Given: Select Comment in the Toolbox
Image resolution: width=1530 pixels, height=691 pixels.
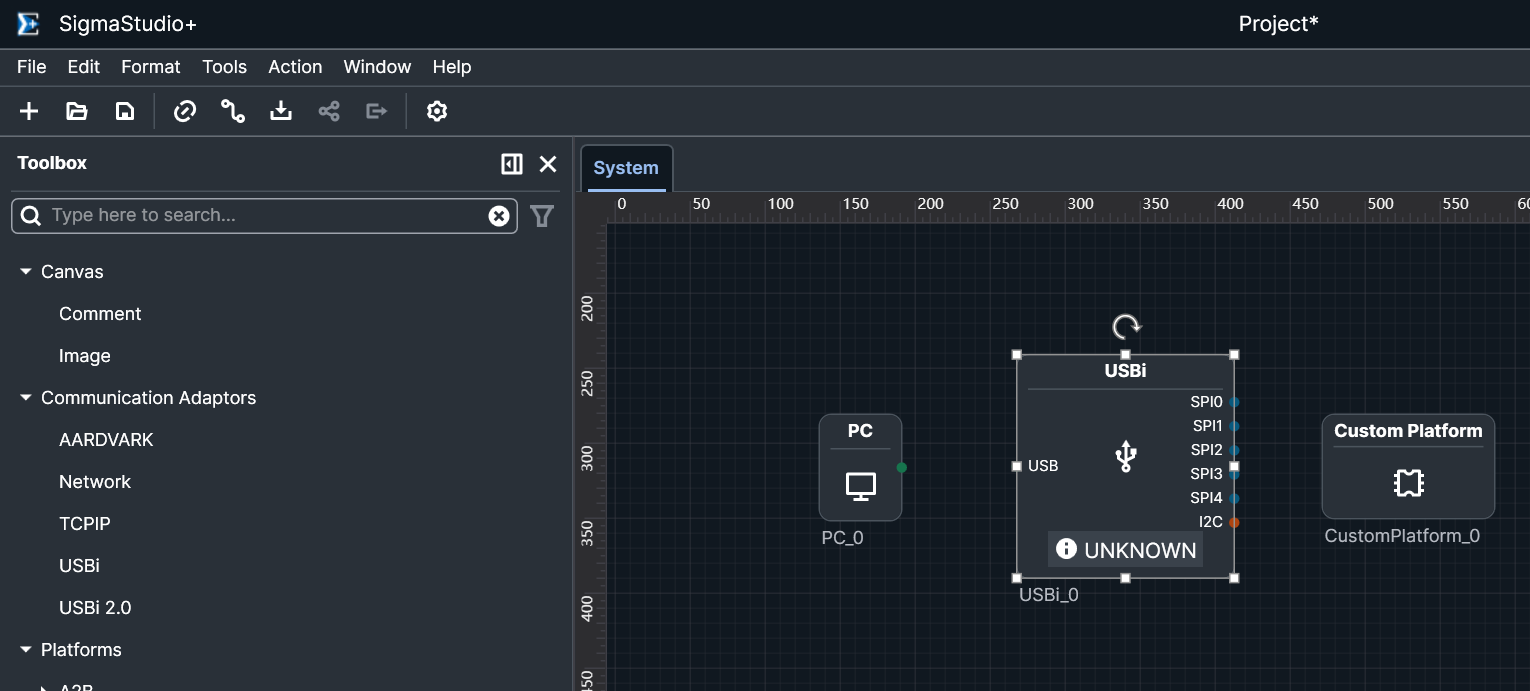Looking at the screenshot, I should 100,314.
